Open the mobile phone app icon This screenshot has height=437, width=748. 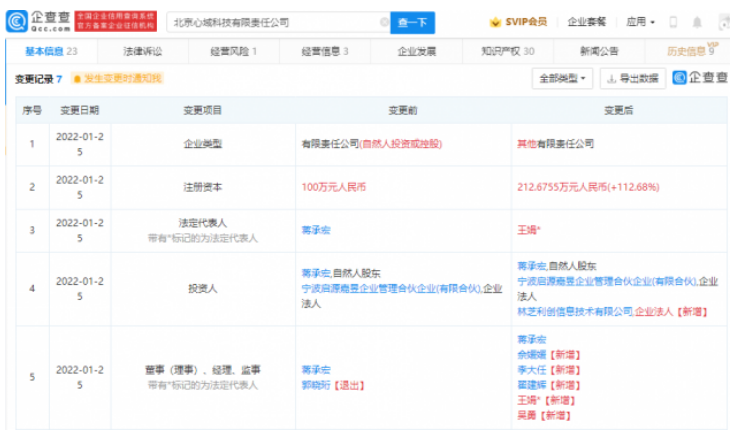click(x=673, y=22)
